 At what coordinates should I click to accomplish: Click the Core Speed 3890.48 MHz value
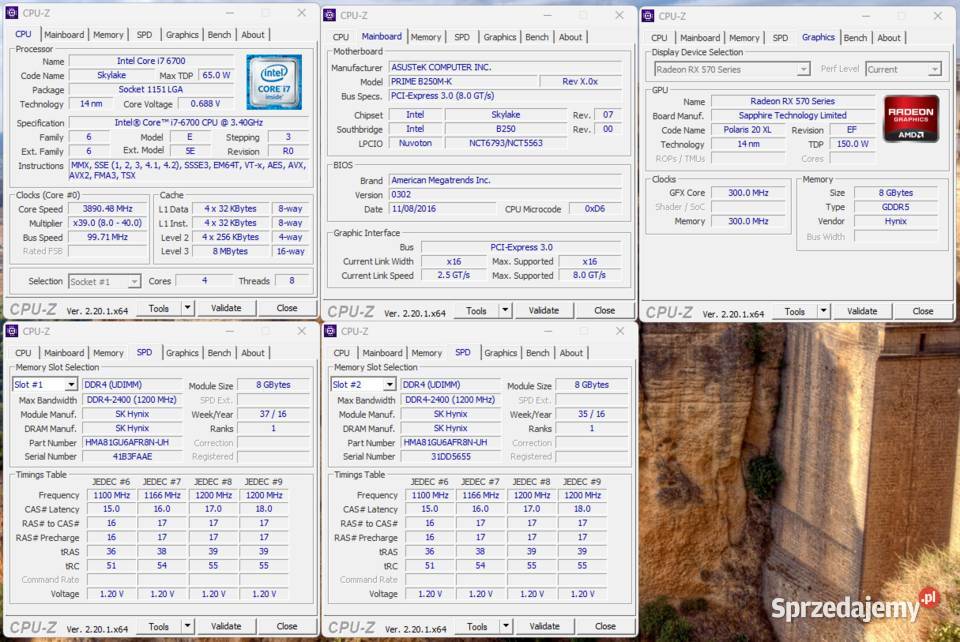pos(108,209)
